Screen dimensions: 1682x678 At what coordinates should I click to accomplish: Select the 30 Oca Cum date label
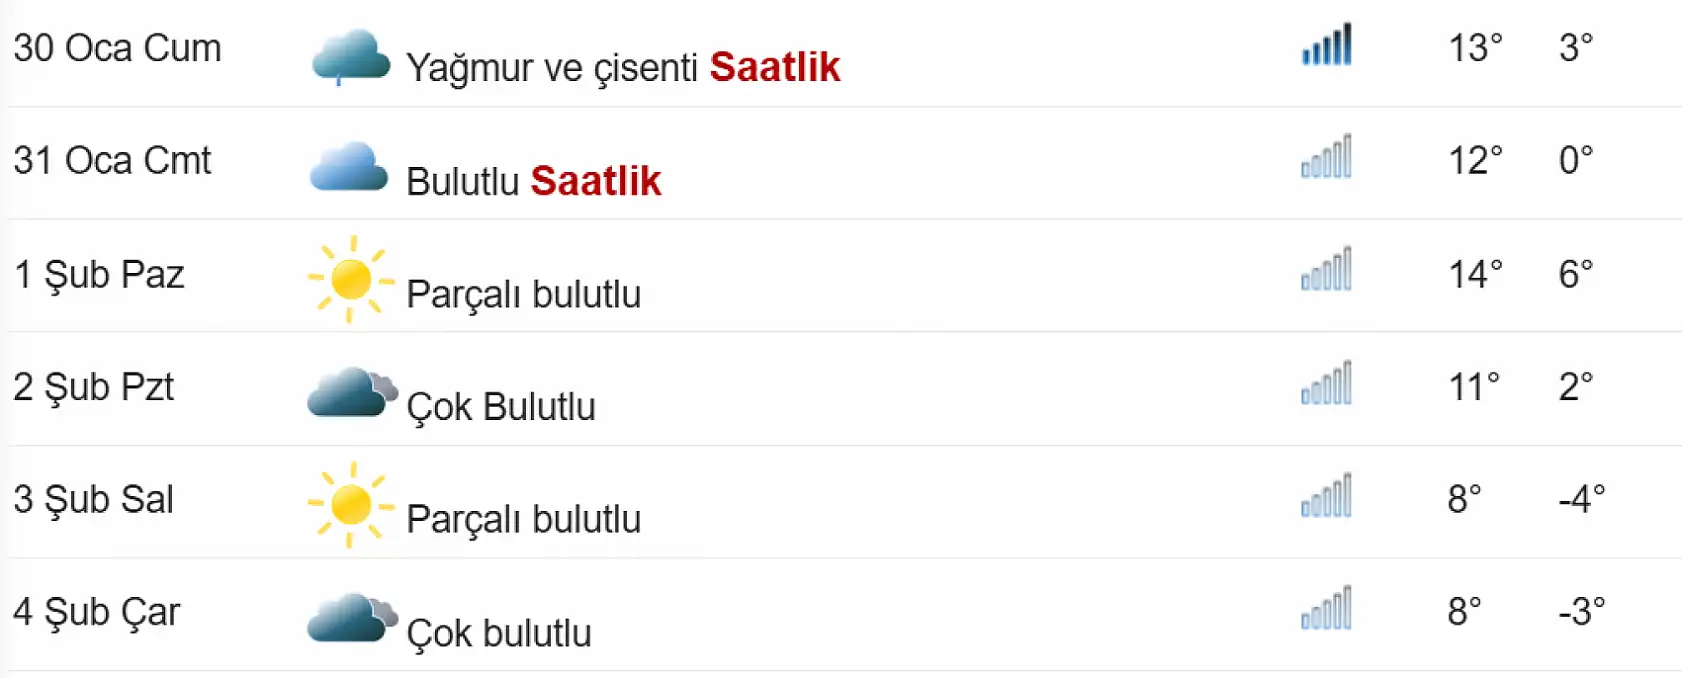pyautogui.click(x=116, y=47)
